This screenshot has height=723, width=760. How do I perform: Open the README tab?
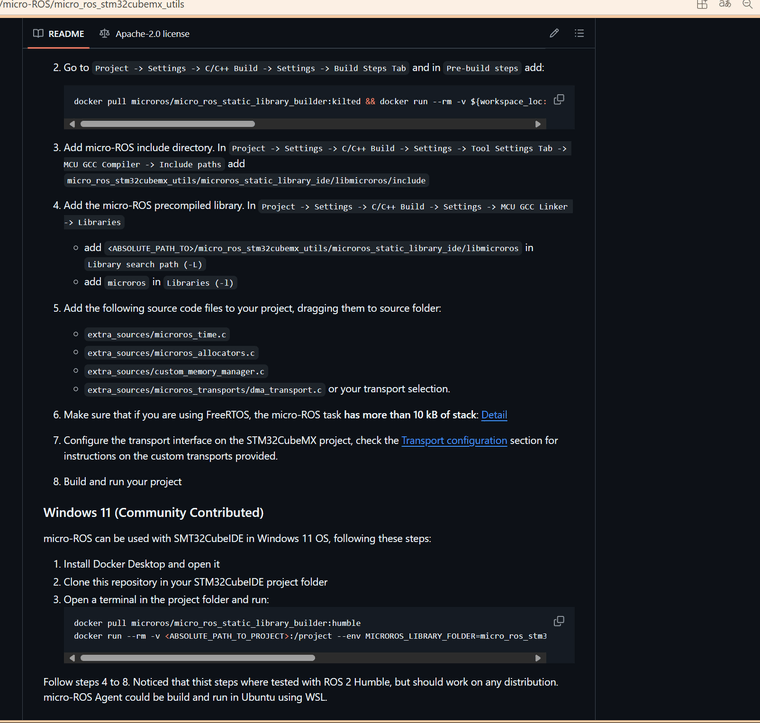click(x=59, y=33)
